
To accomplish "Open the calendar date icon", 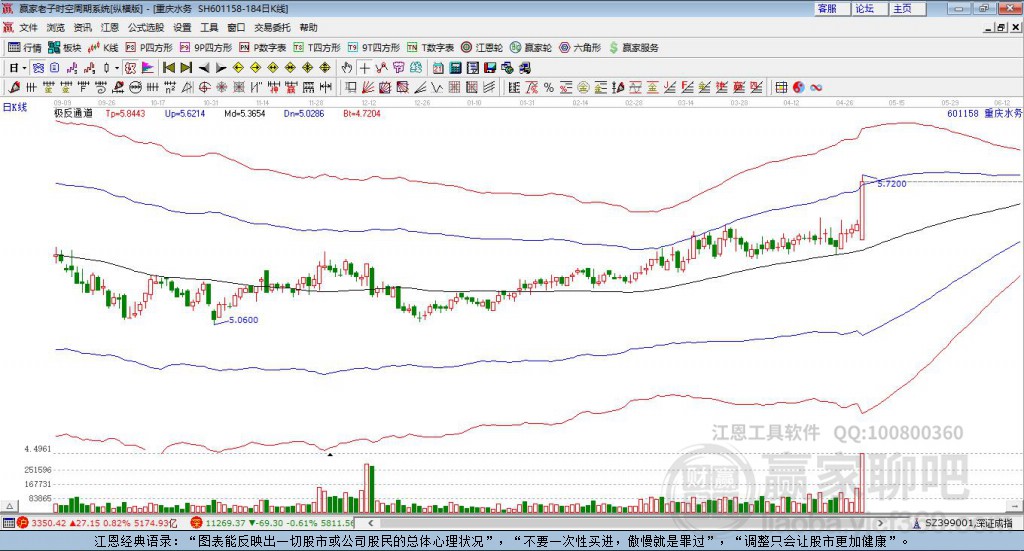I will point(438,68).
